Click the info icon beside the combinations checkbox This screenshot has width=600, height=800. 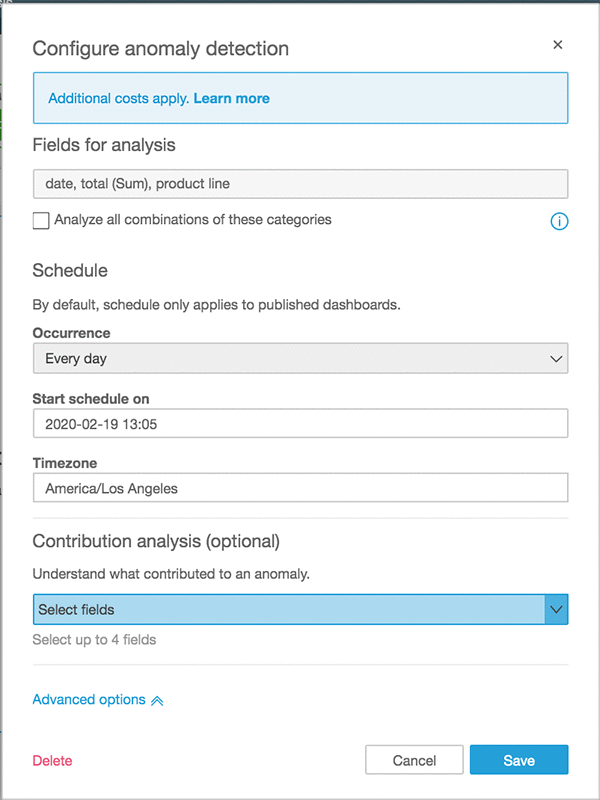pos(559,221)
